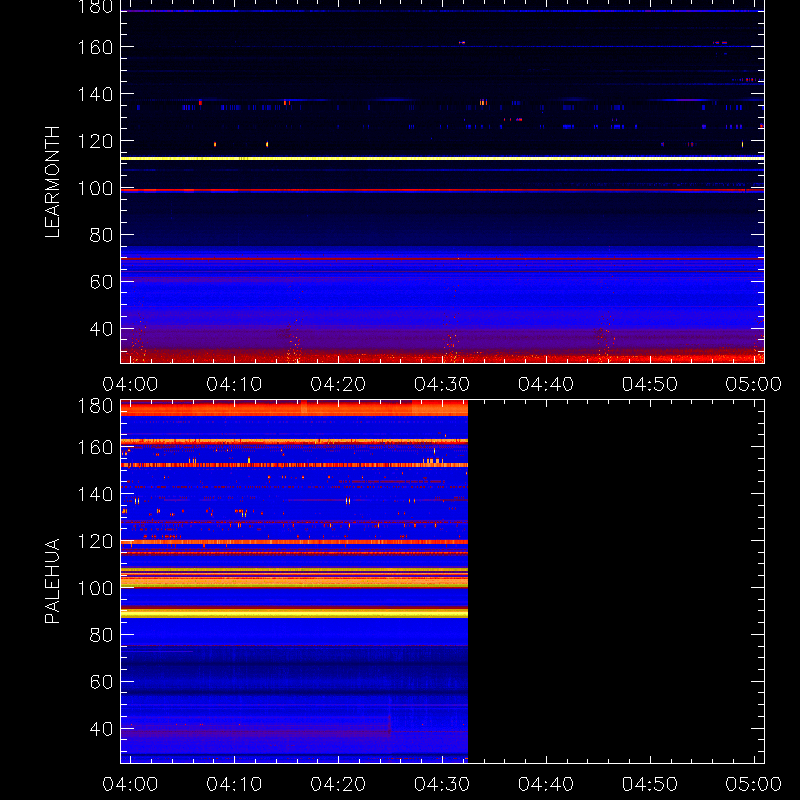
Task: Click 05:00 time label under LEARMONTH plot
Action: click(x=754, y=384)
